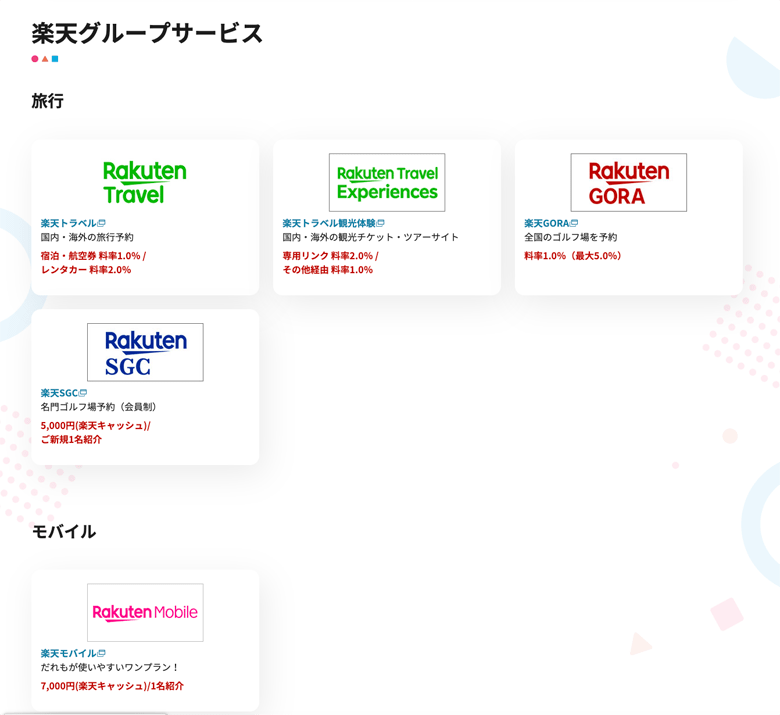
Task: Open the 楽天トラベル link
Action: coord(69,223)
